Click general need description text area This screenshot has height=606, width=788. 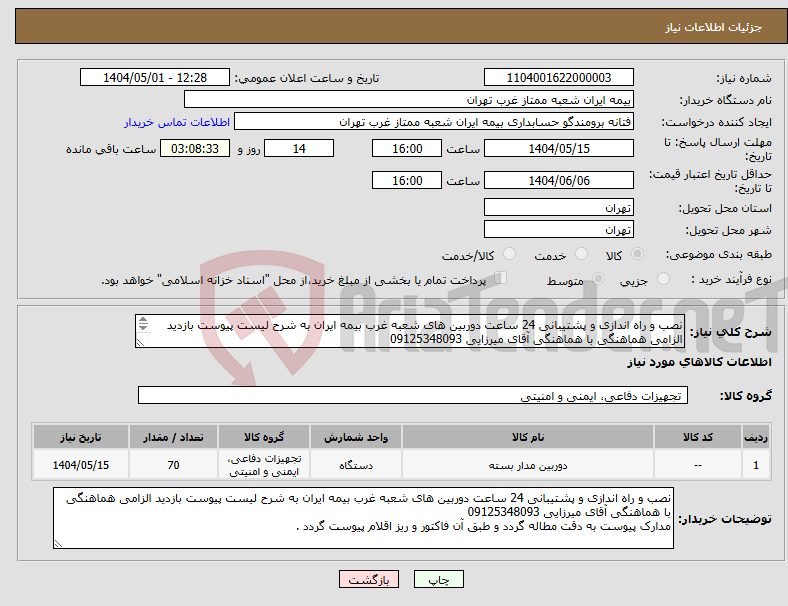point(410,331)
